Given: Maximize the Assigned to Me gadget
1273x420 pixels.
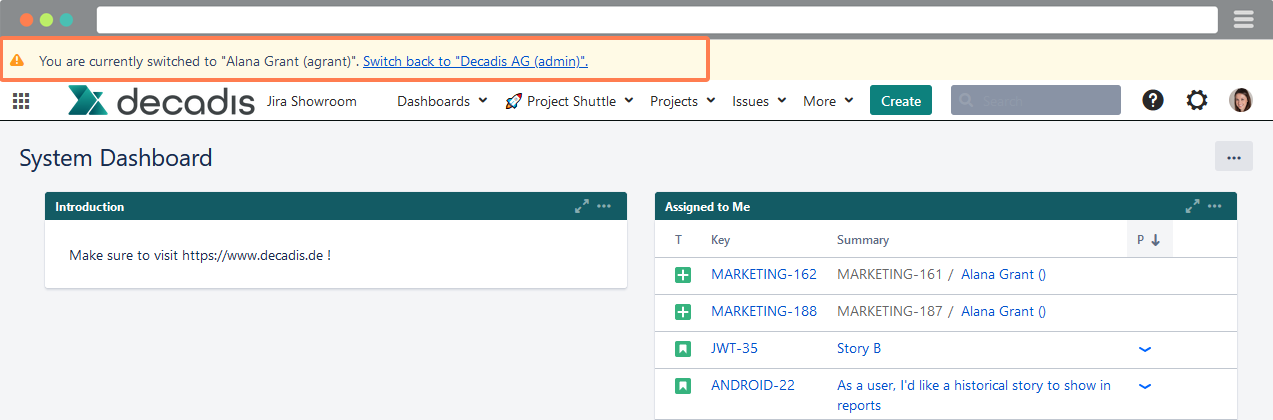Looking at the screenshot, I should coord(1192,206).
